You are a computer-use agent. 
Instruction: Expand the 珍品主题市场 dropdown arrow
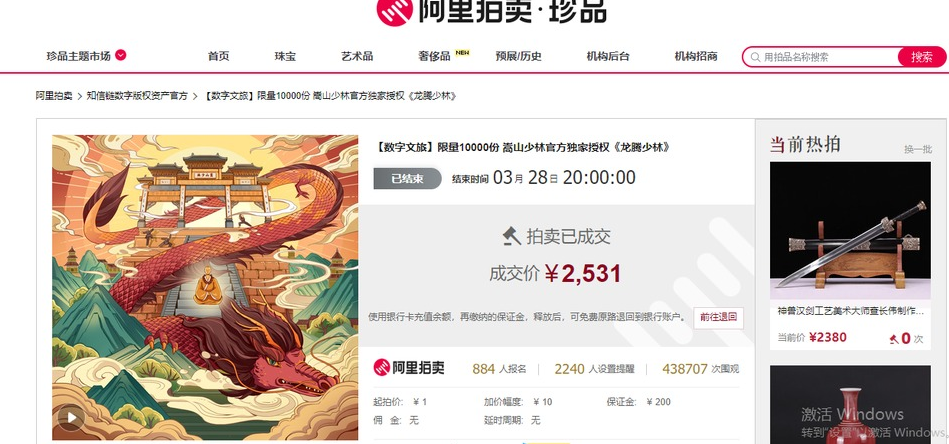pyautogui.click(x=120, y=55)
